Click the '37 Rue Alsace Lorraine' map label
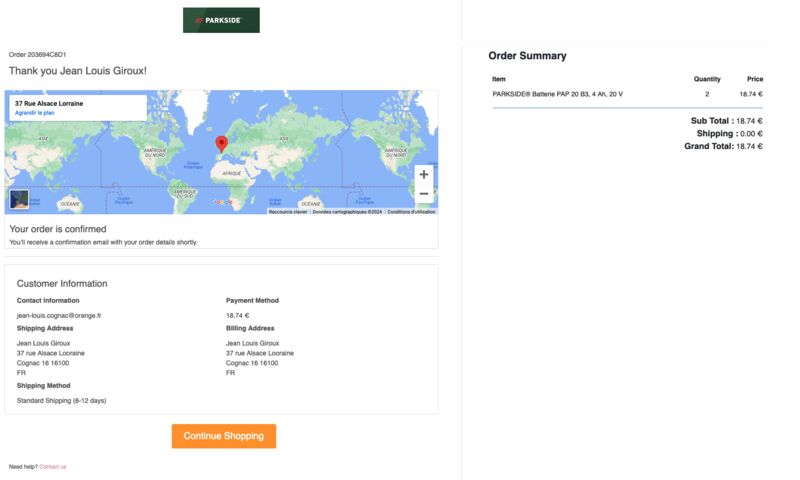 pos(49,103)
